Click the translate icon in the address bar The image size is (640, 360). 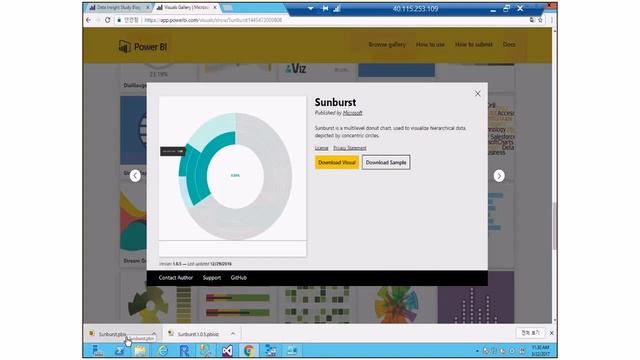532,20
